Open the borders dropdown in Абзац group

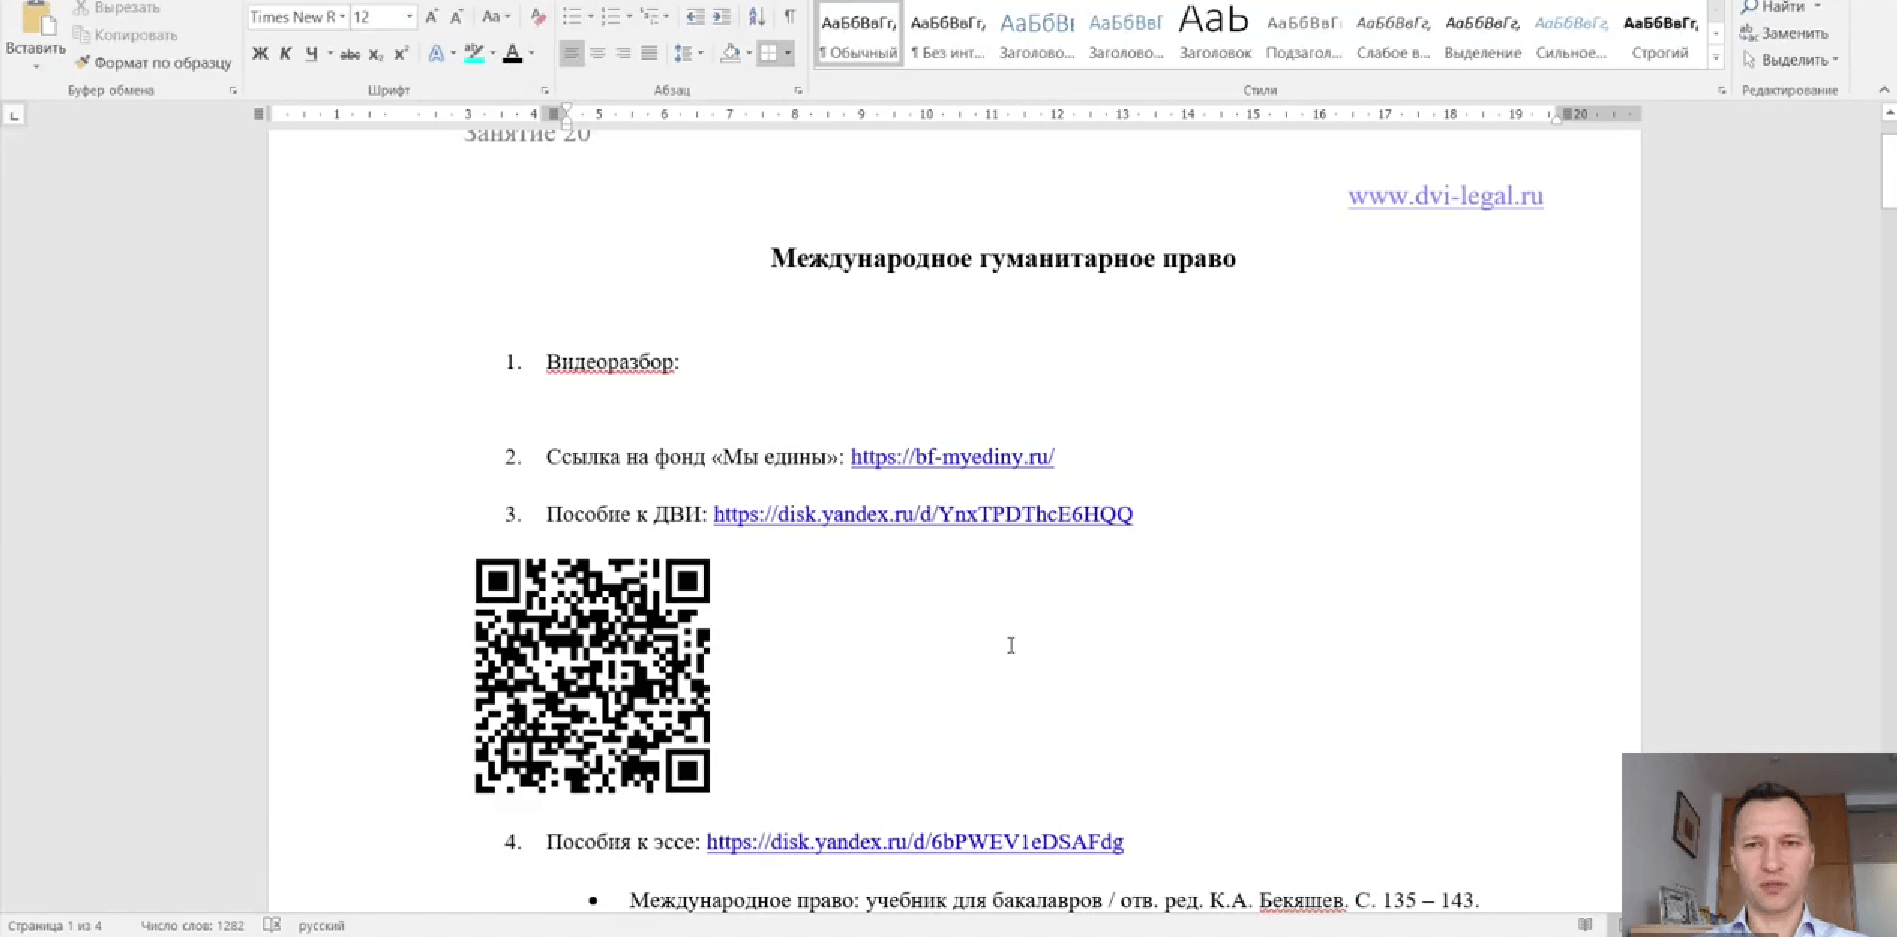click(x=786, y=54)
